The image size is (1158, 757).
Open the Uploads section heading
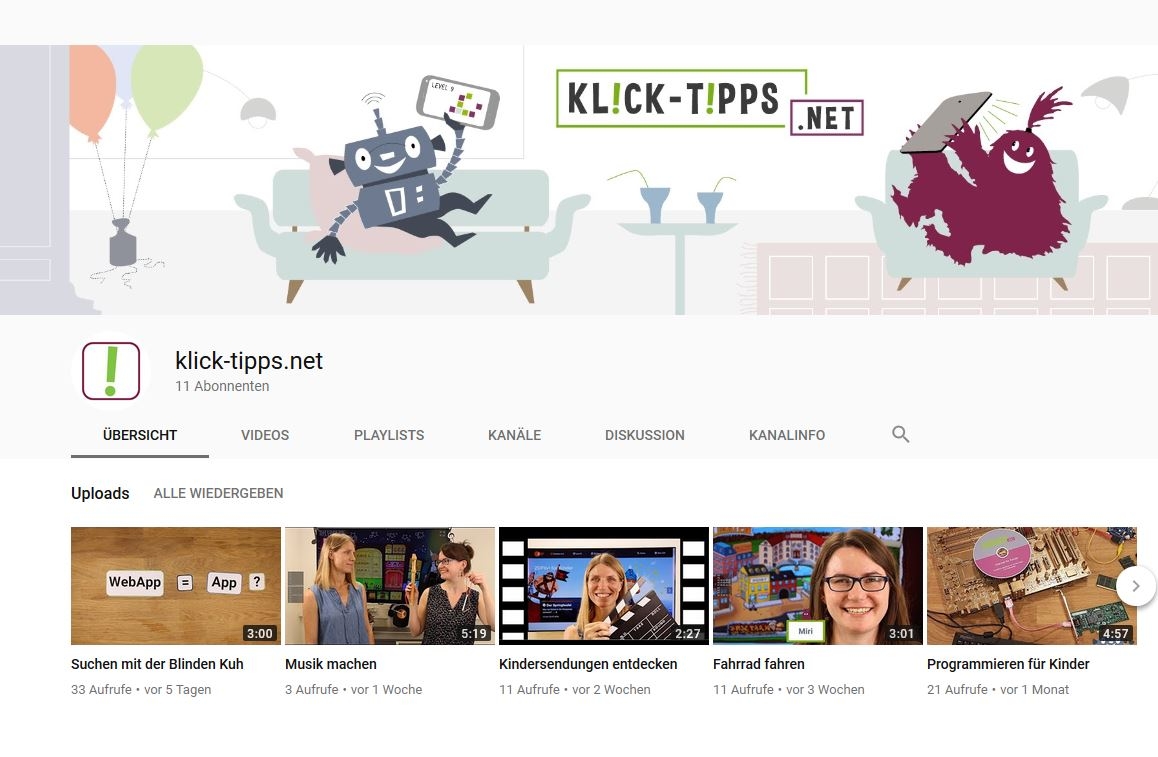pyautogui.click(x=100, y=493)
